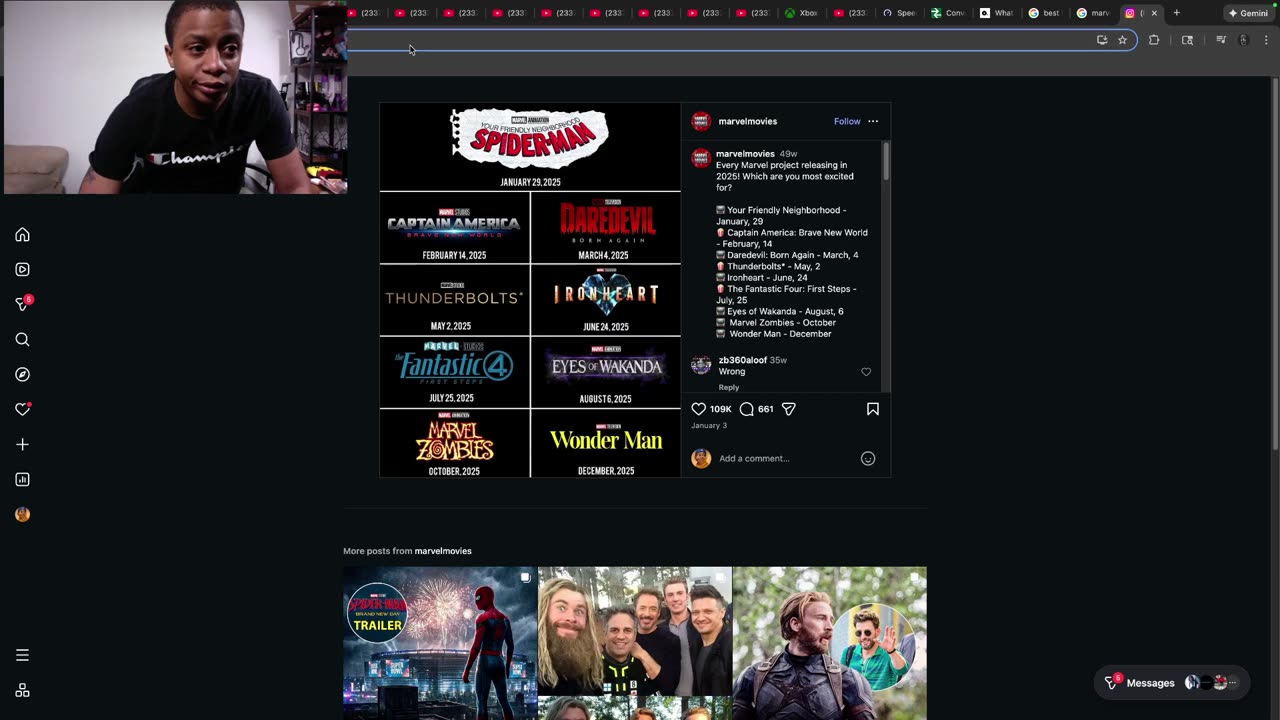The width and height of the screenshot is (1280, 720).
Task: Open the Avengers cast selfie post
Action: 635,643
